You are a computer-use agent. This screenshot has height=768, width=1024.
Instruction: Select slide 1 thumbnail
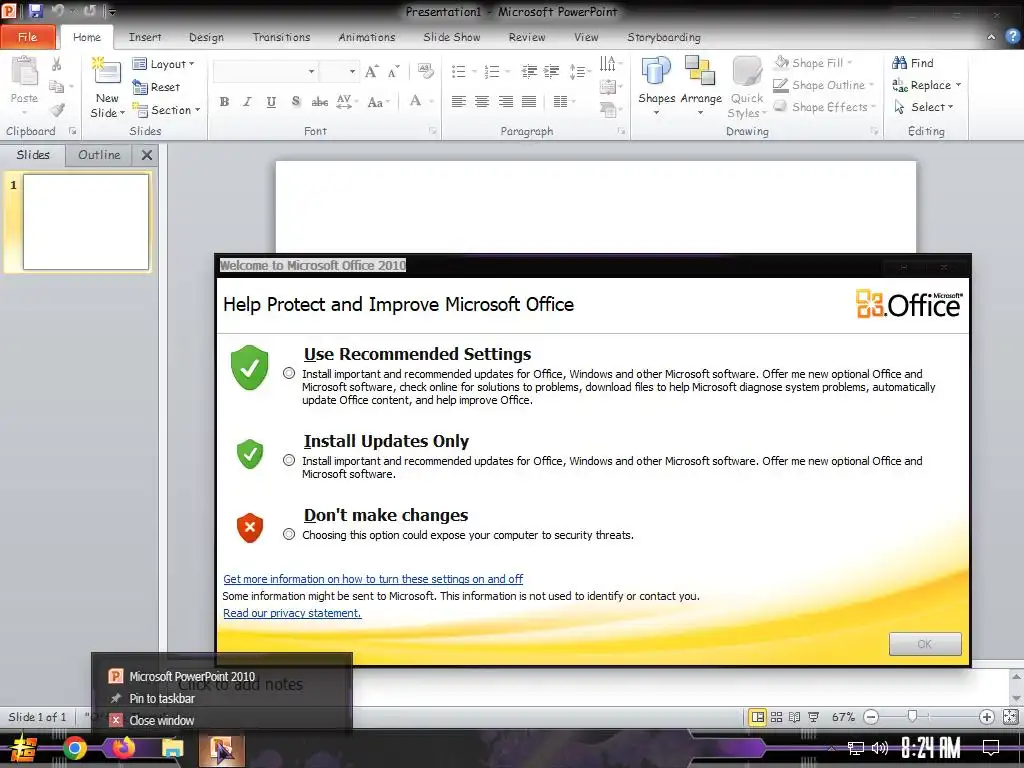86,221
